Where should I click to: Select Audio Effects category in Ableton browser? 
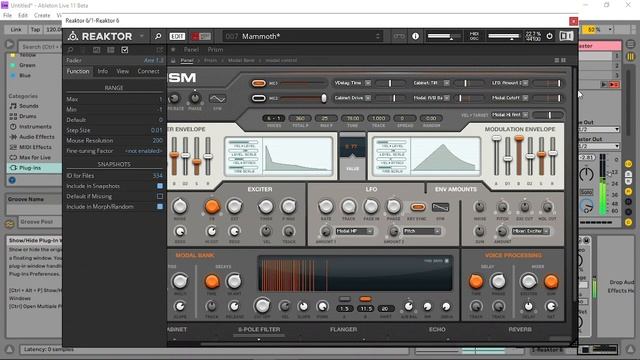[x=37, y=137]
